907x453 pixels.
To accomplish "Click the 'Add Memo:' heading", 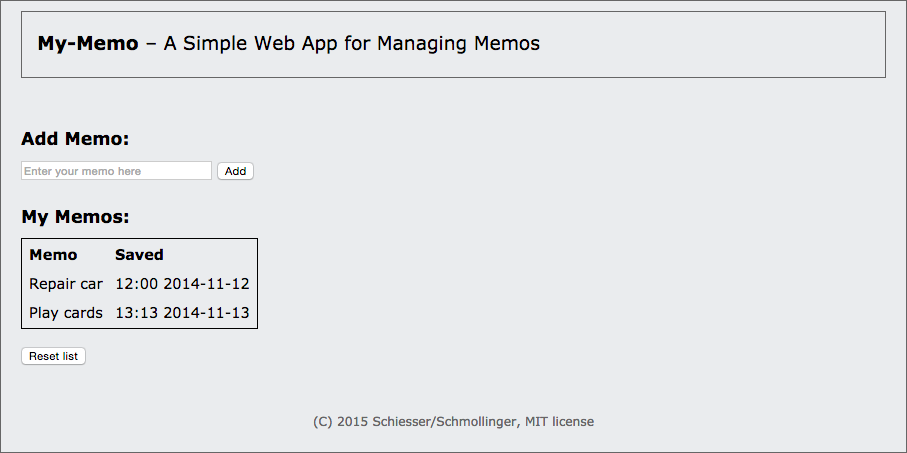I will pyautogui.click(x=75, y=139).
